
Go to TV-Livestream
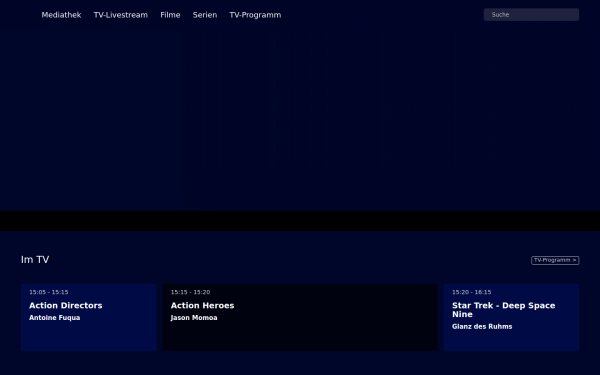[x=121, y=15]
